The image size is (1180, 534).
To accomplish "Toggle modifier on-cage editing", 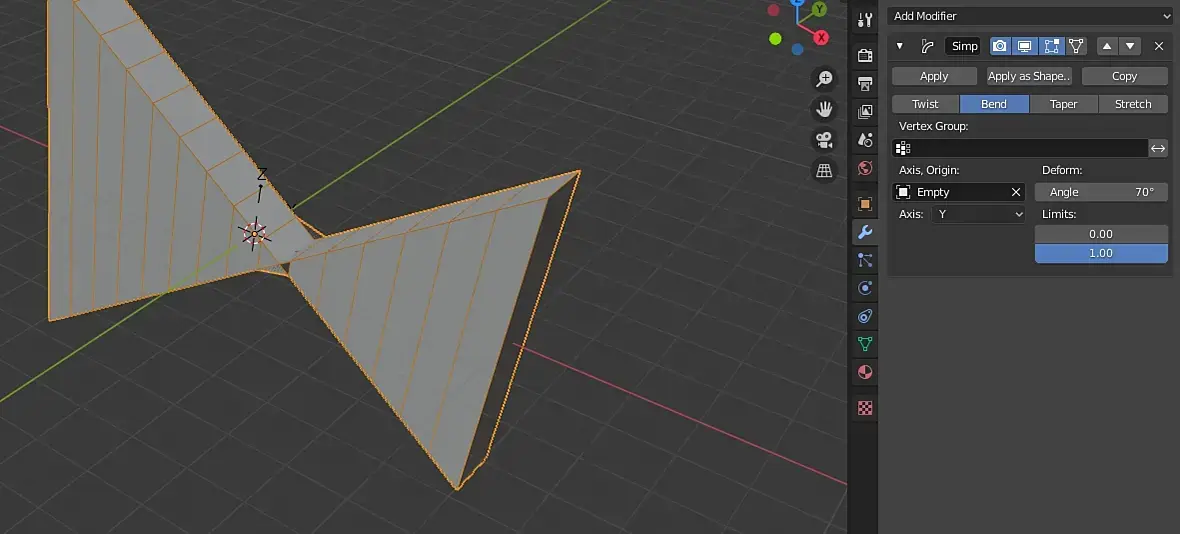I will [x=1076, y=46].
